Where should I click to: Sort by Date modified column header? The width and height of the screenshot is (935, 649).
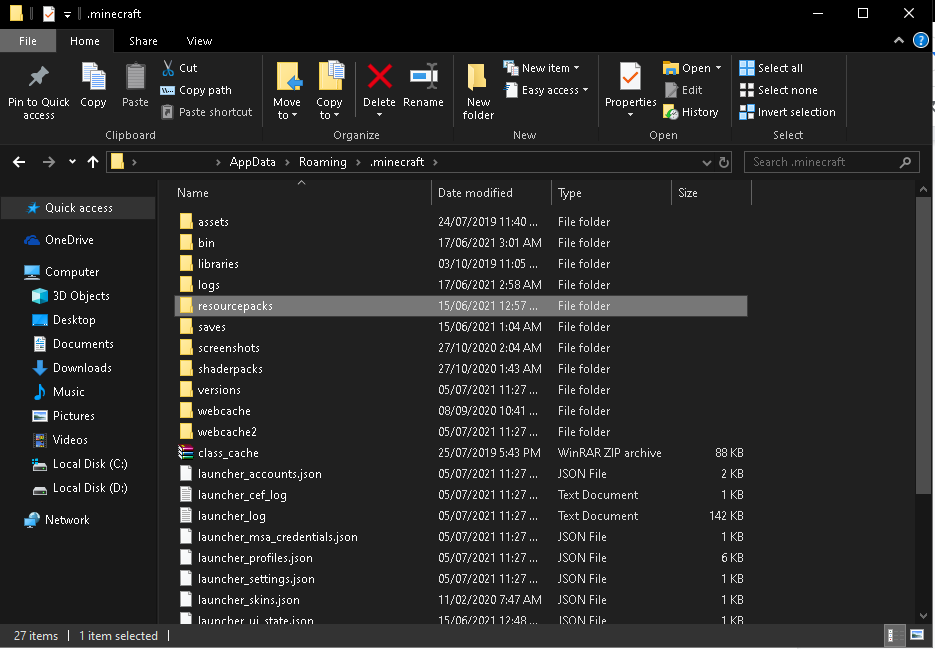(x=491, y=193)
